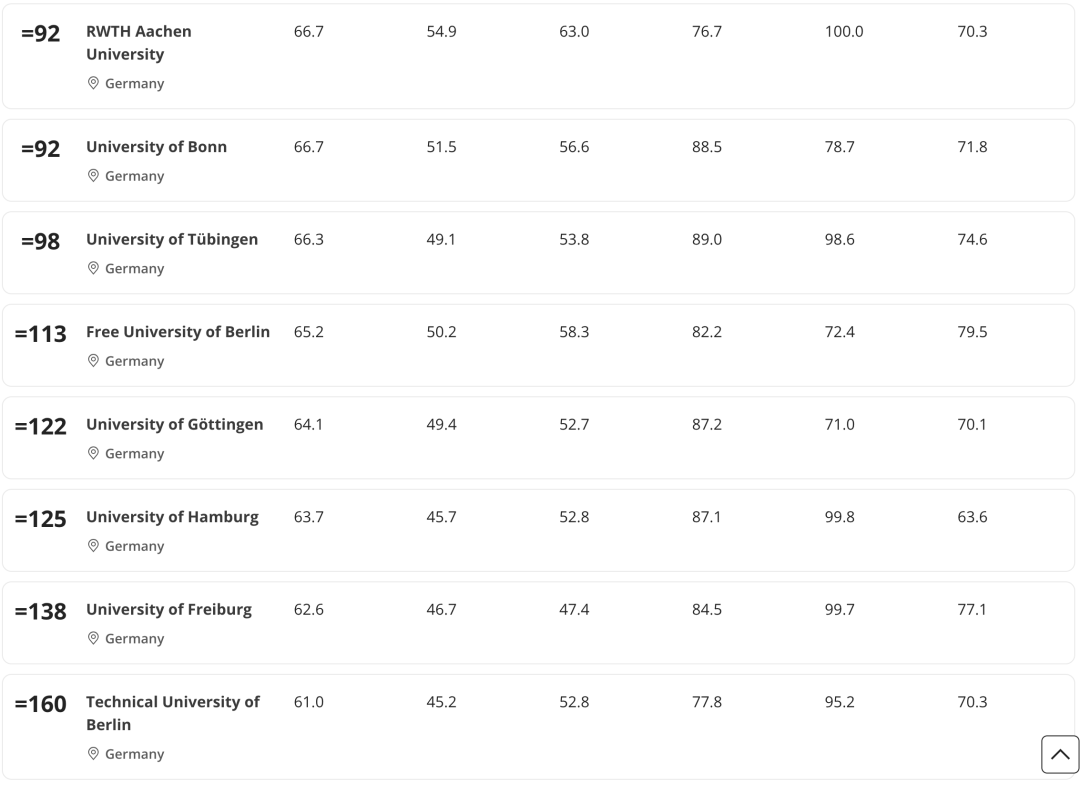
Task: Click location pin under Technical University of Berlin
Action: tap(94, 754)
